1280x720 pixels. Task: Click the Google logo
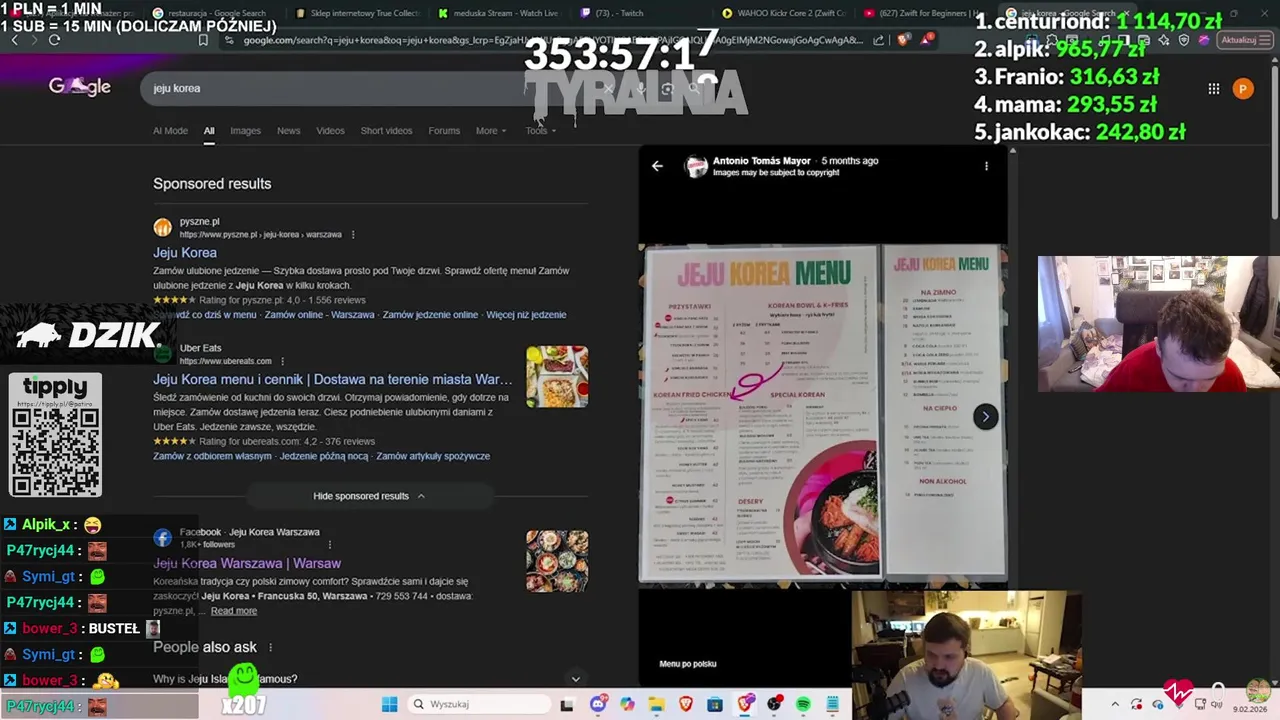click(x=80, y=87)
